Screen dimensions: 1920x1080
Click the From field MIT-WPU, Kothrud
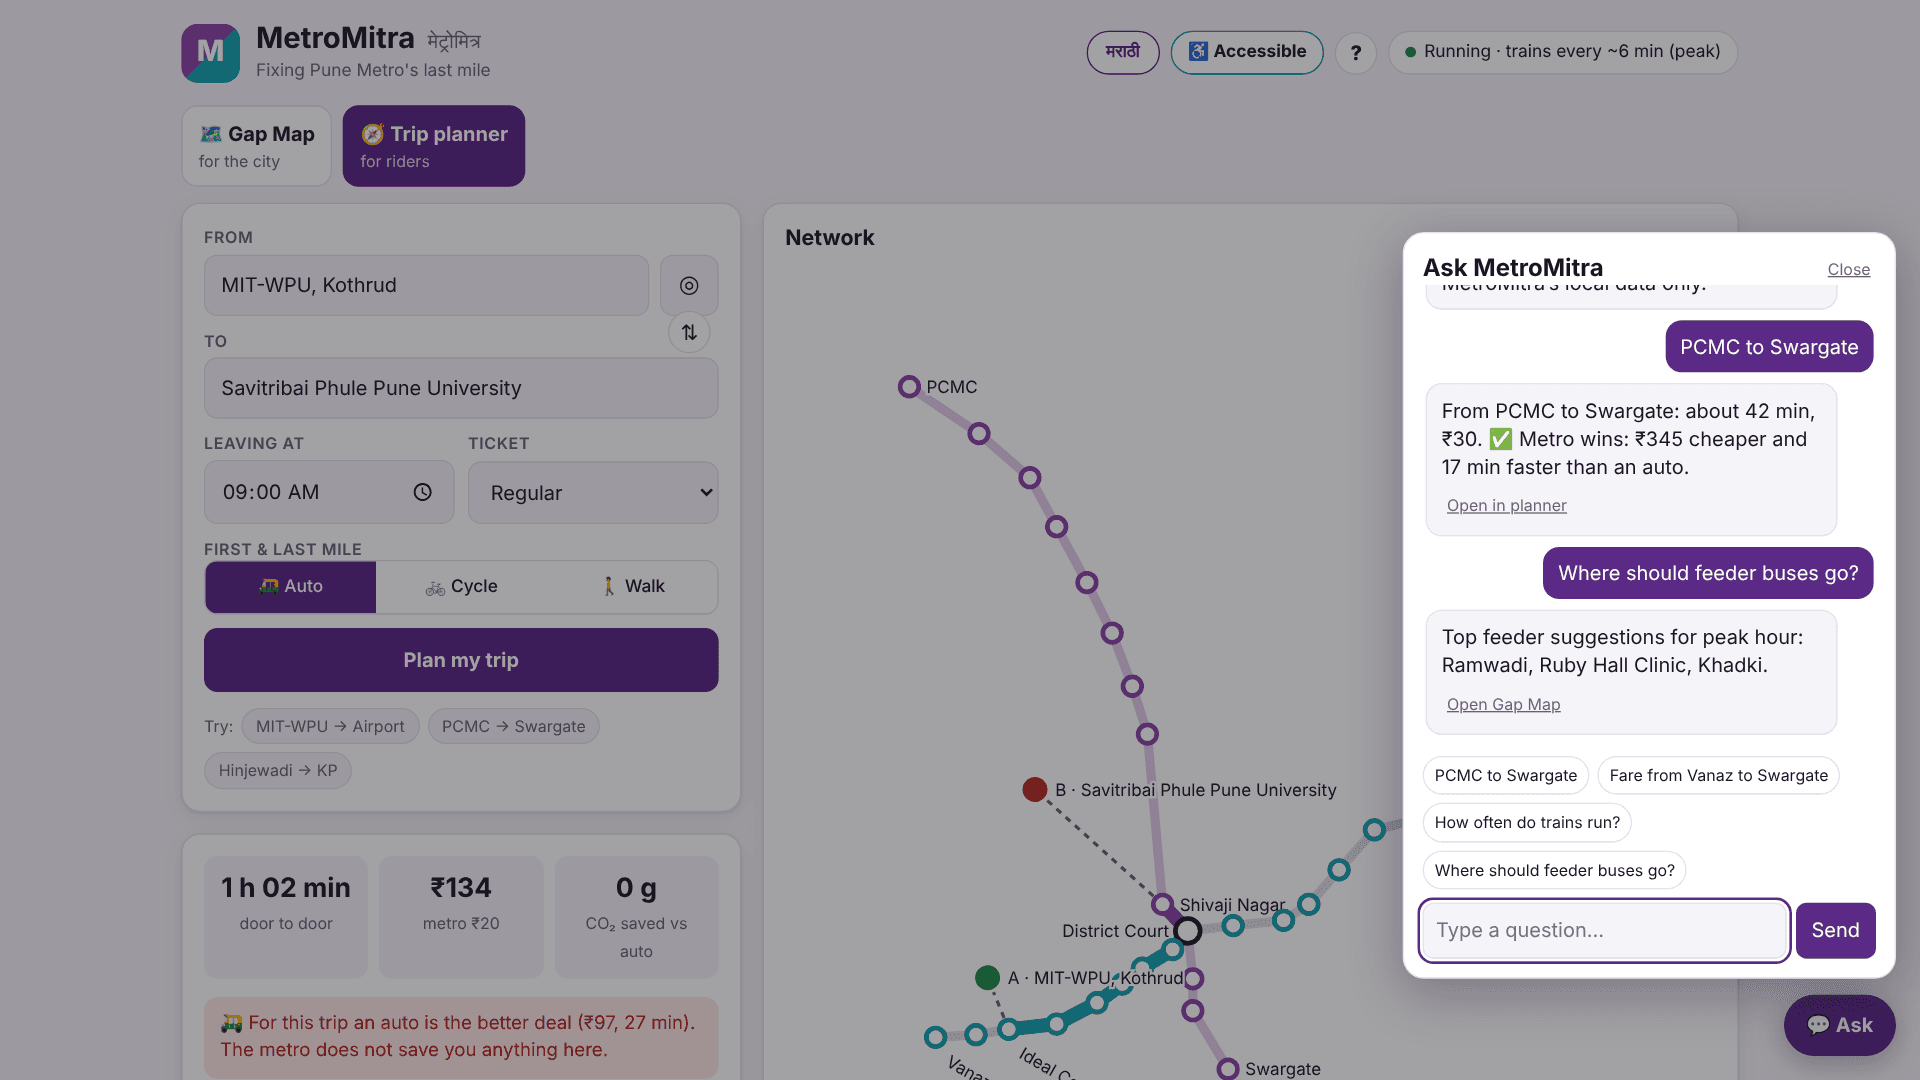pyautogui.click(x=427, y=286)
